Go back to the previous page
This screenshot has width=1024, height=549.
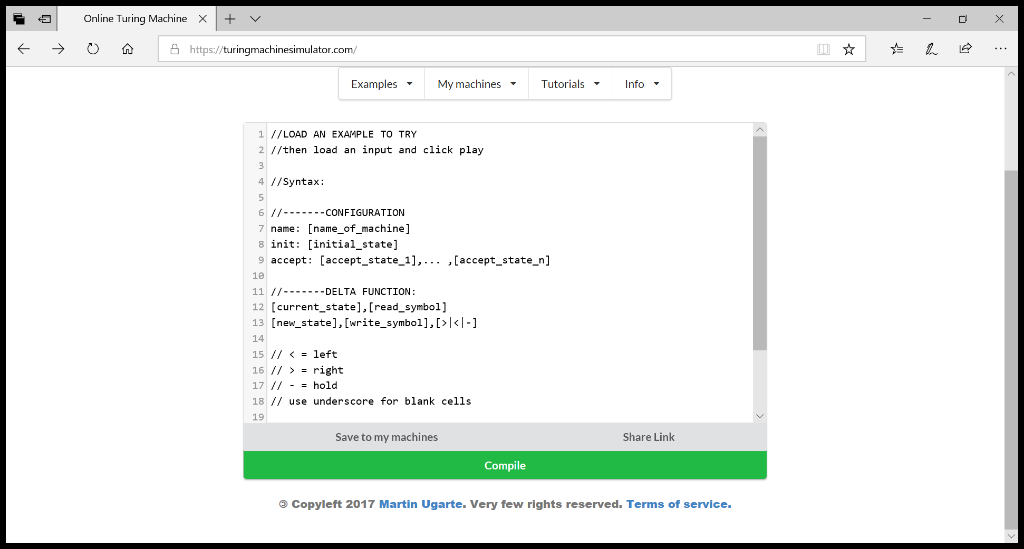(x=24, y=49)
